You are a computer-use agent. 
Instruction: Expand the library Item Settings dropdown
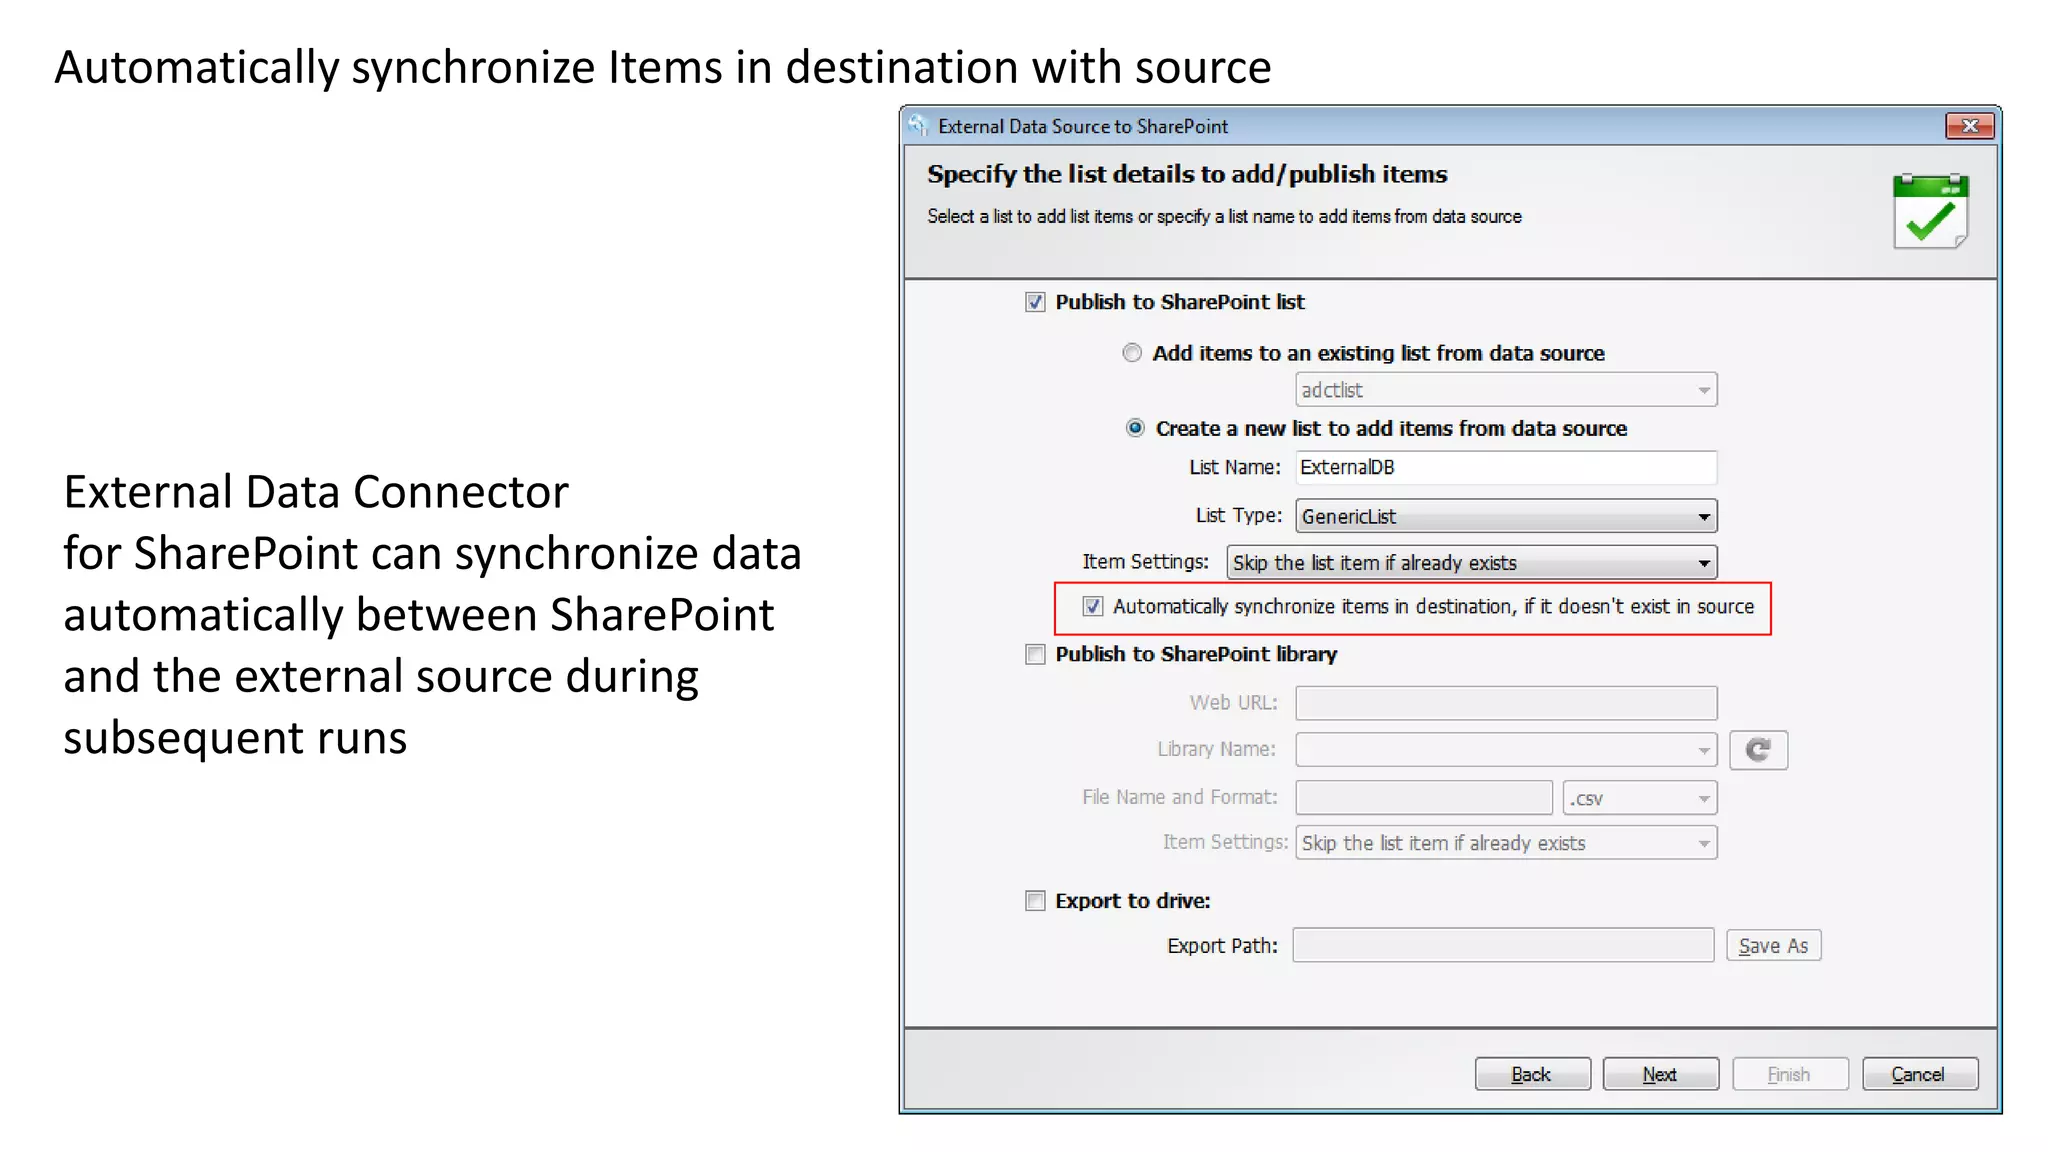tap(1506, 843)
